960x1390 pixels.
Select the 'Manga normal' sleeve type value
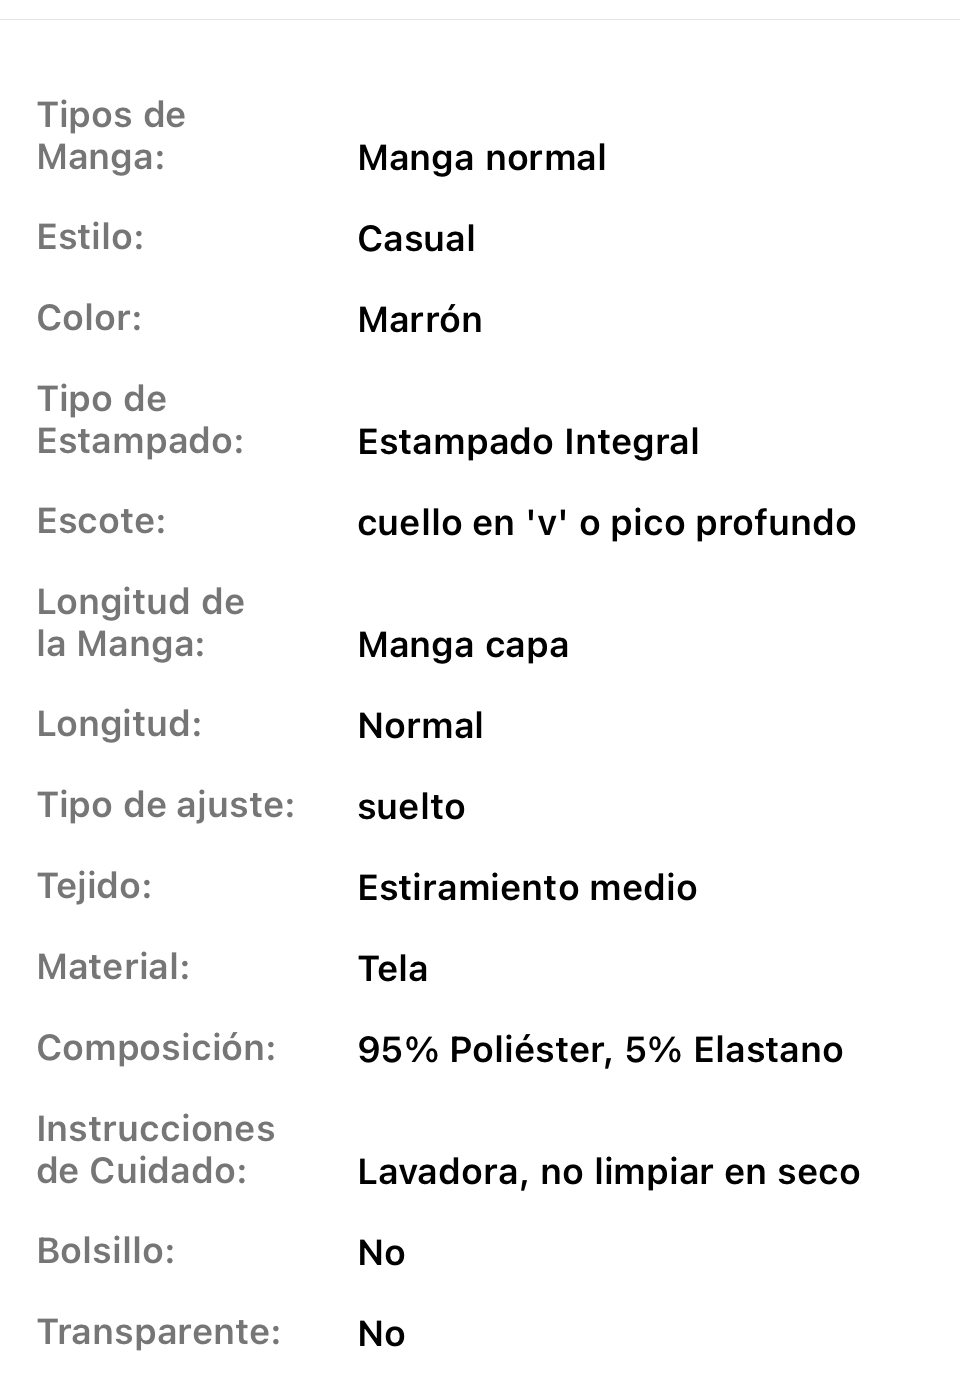point(482,158)
